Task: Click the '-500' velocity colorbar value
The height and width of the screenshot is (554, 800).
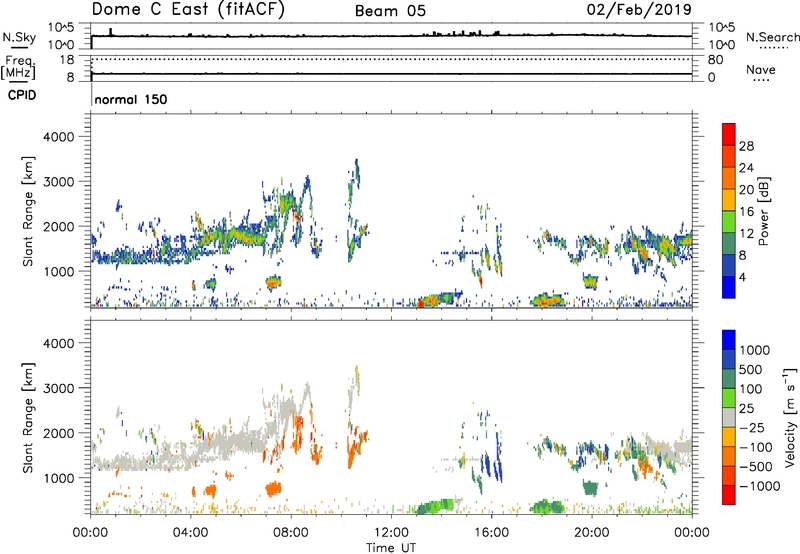Action: (x=755, y=467)
